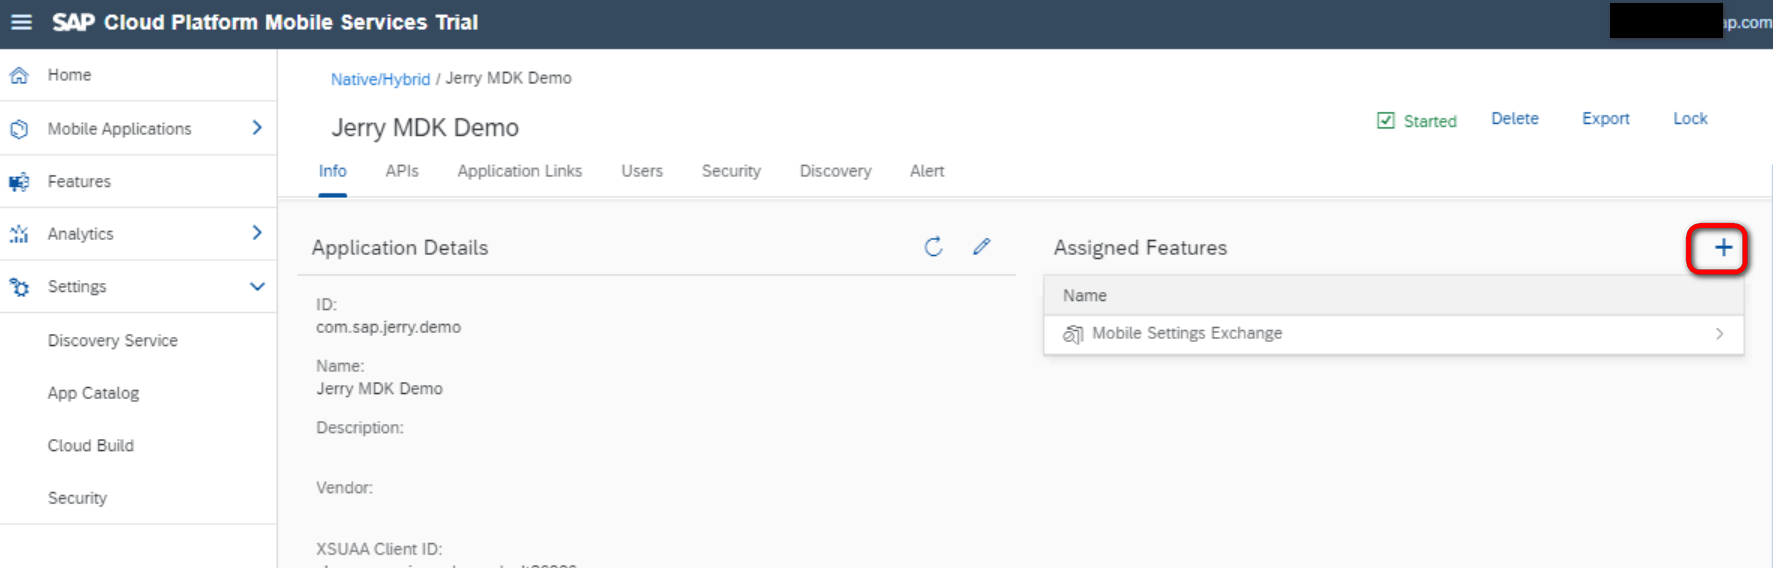Viewport: 1773px width, 568px height.
Task: Open App Catalog under Settings
Action: [93, 393]
